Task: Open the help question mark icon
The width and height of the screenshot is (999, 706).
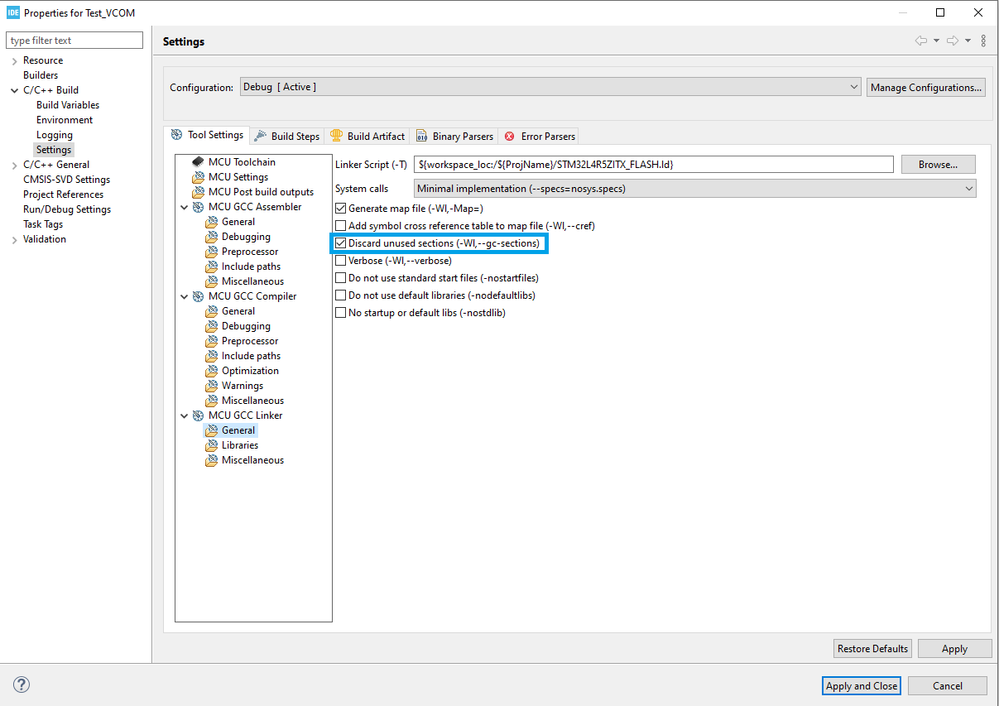Action: tap(21, 684)
